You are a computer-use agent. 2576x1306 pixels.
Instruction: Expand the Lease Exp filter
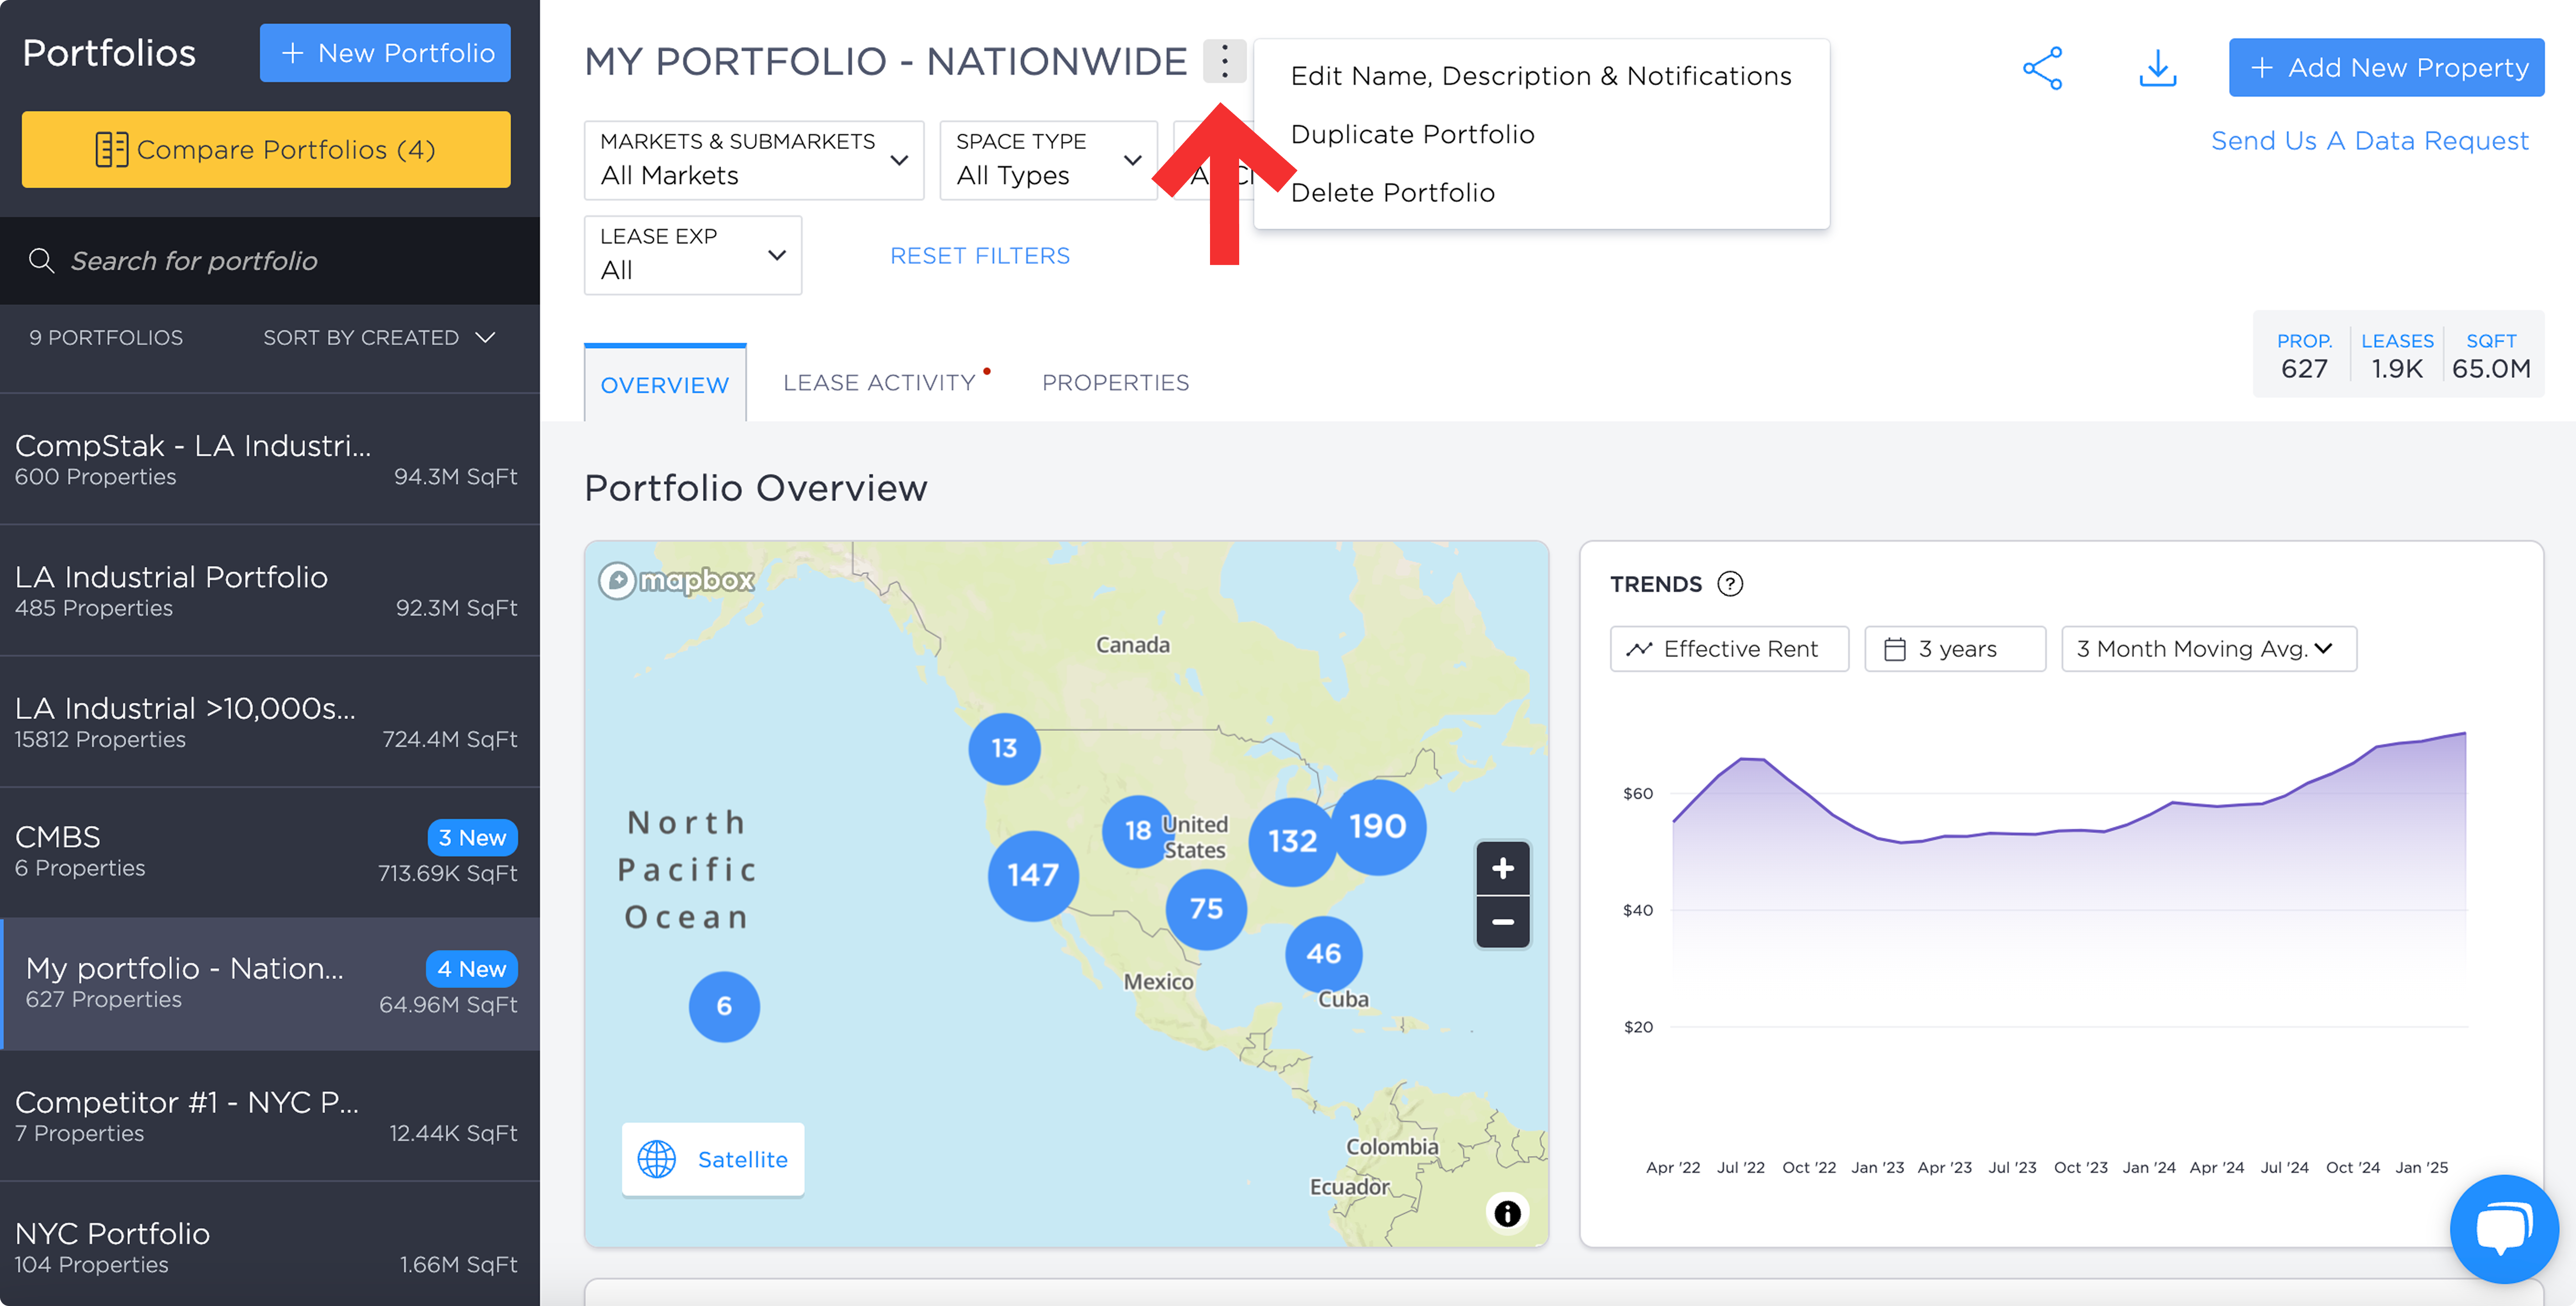pyautogui.click(x=693, y=255)
